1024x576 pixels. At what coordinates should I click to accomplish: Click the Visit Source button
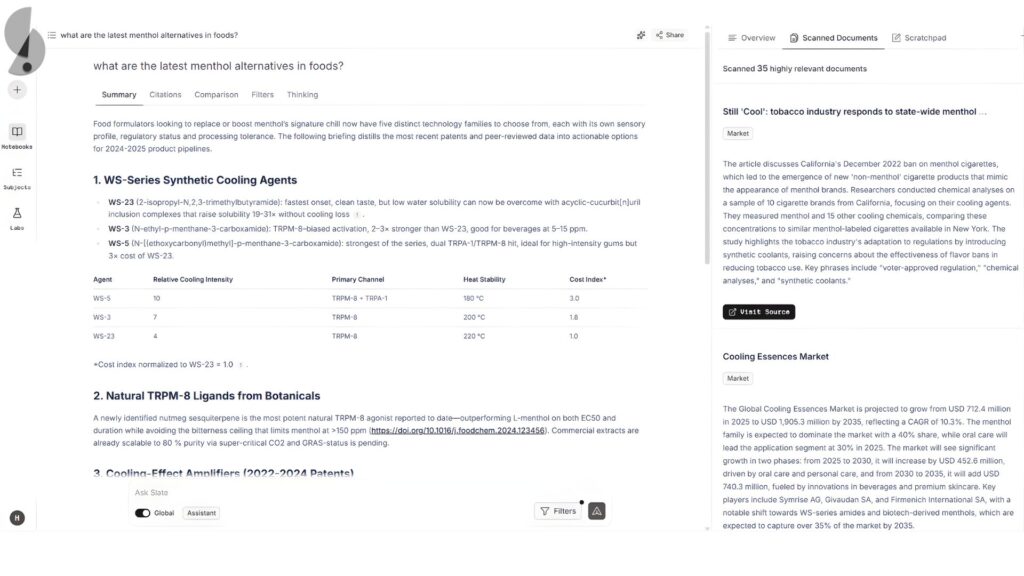(x=759, y=311)
